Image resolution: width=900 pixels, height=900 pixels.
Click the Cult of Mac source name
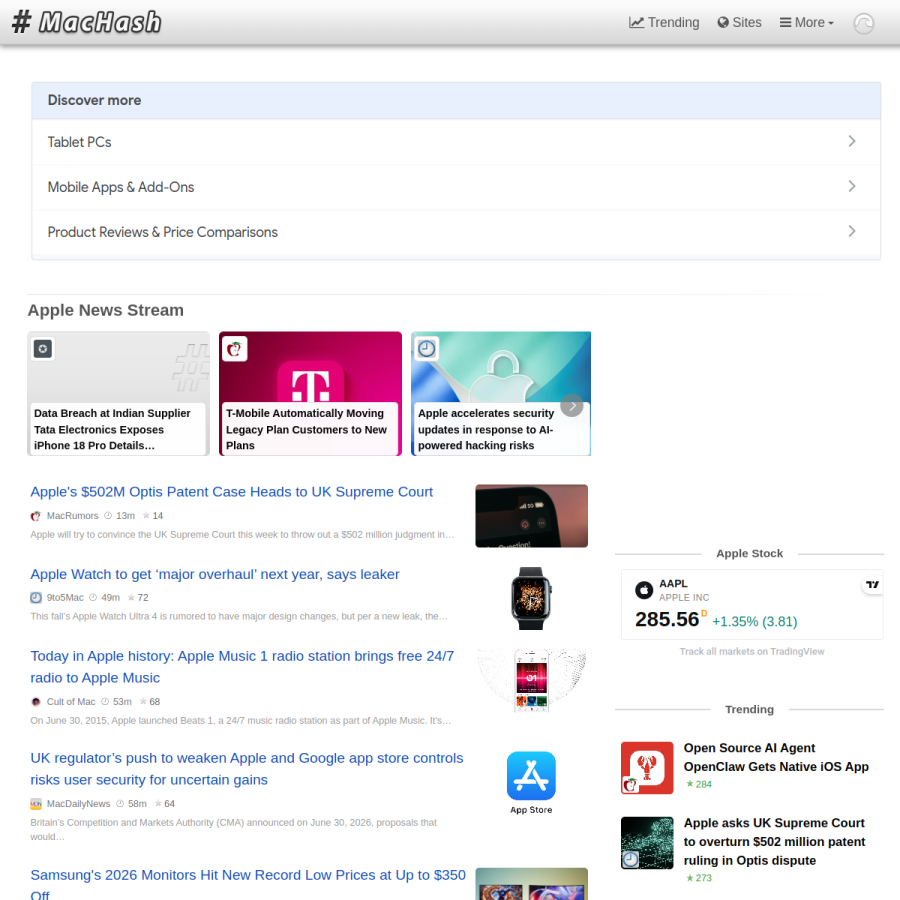click(x=71, y=702)
